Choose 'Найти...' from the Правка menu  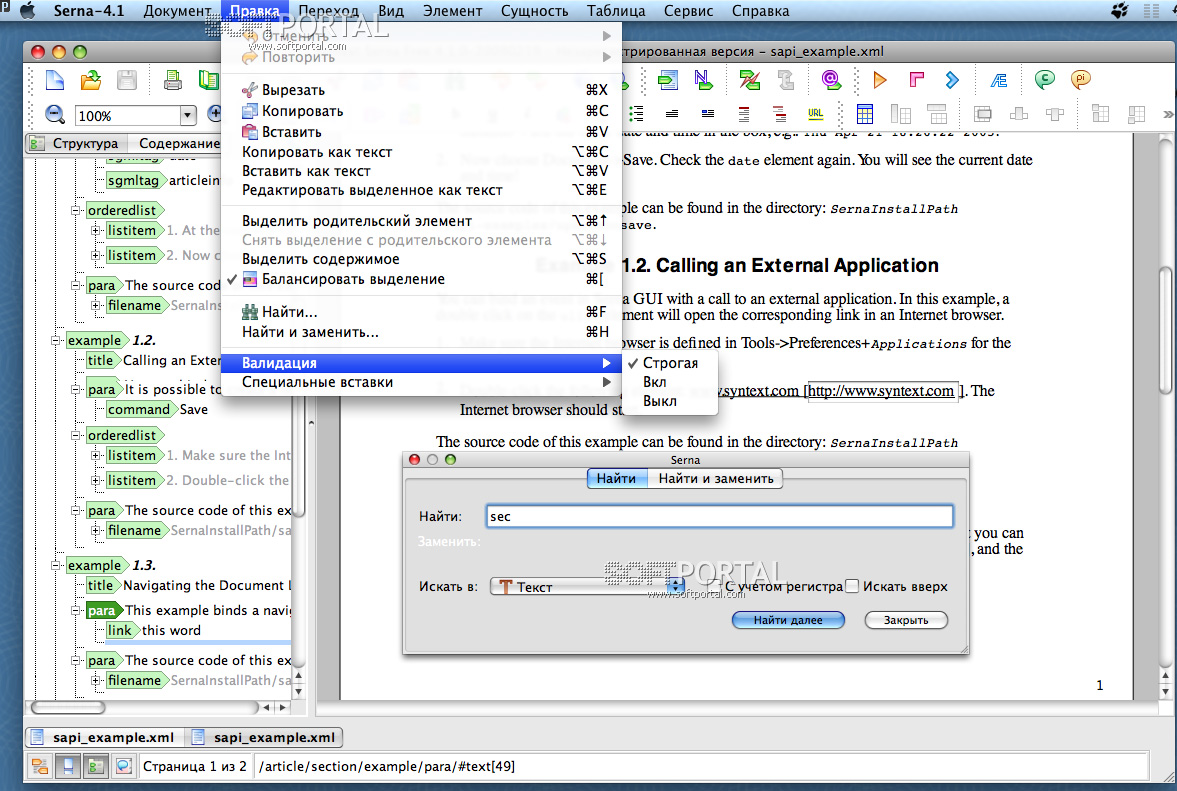421,312
